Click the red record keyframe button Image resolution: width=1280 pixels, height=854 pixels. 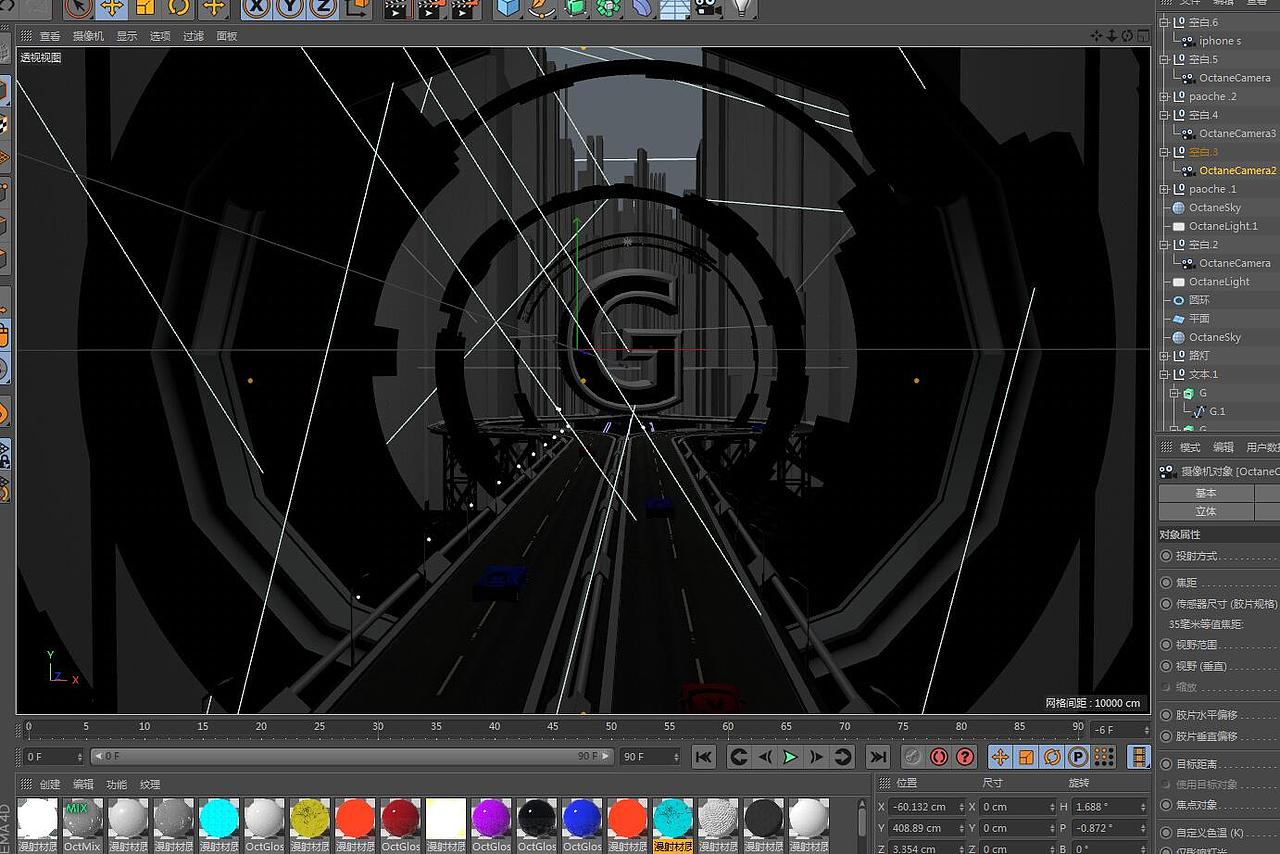[938, 757]
